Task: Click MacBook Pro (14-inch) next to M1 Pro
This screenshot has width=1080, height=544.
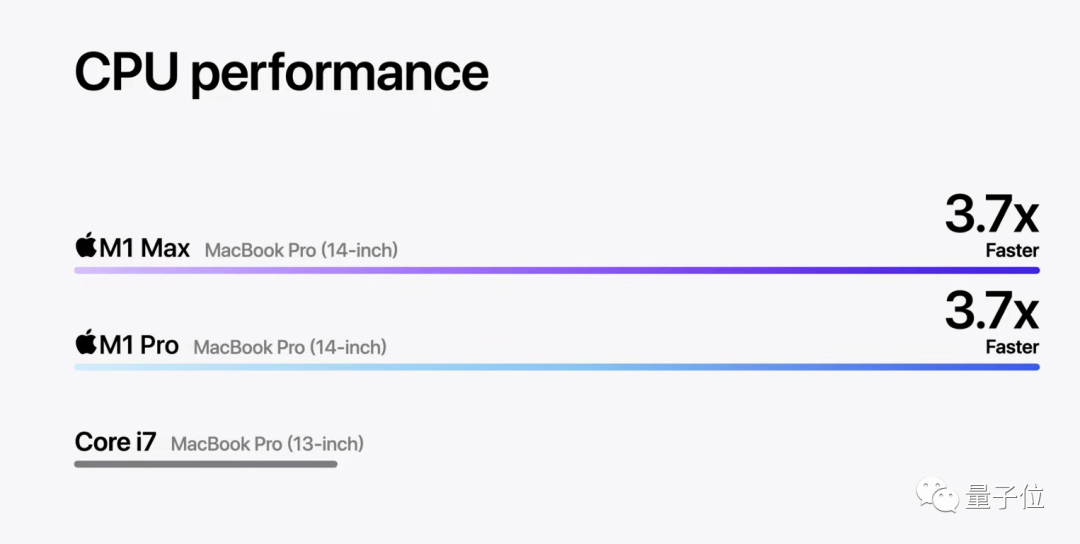Action: tap(290, 347)
